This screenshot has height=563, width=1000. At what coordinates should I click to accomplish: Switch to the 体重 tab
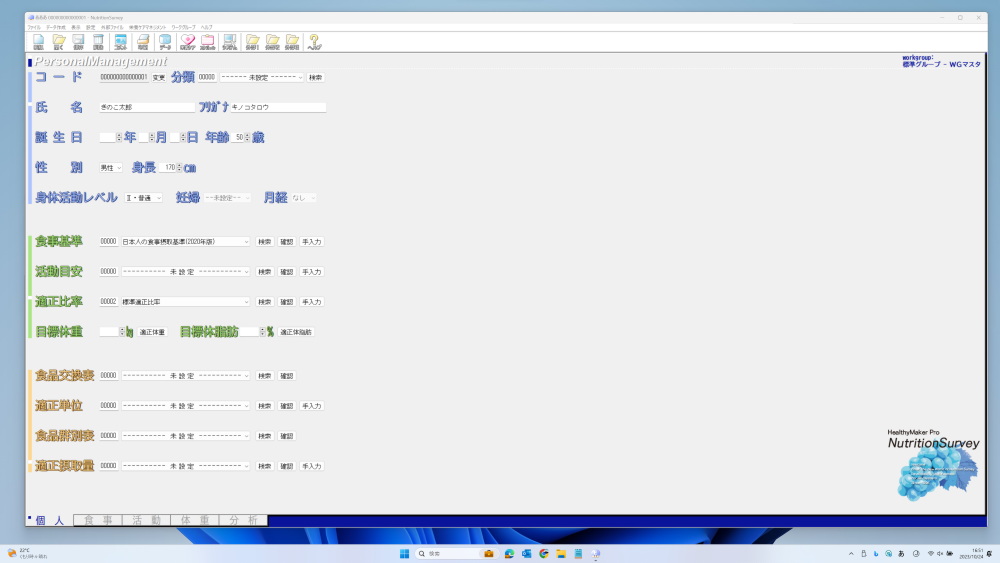(x=195, y=520)
